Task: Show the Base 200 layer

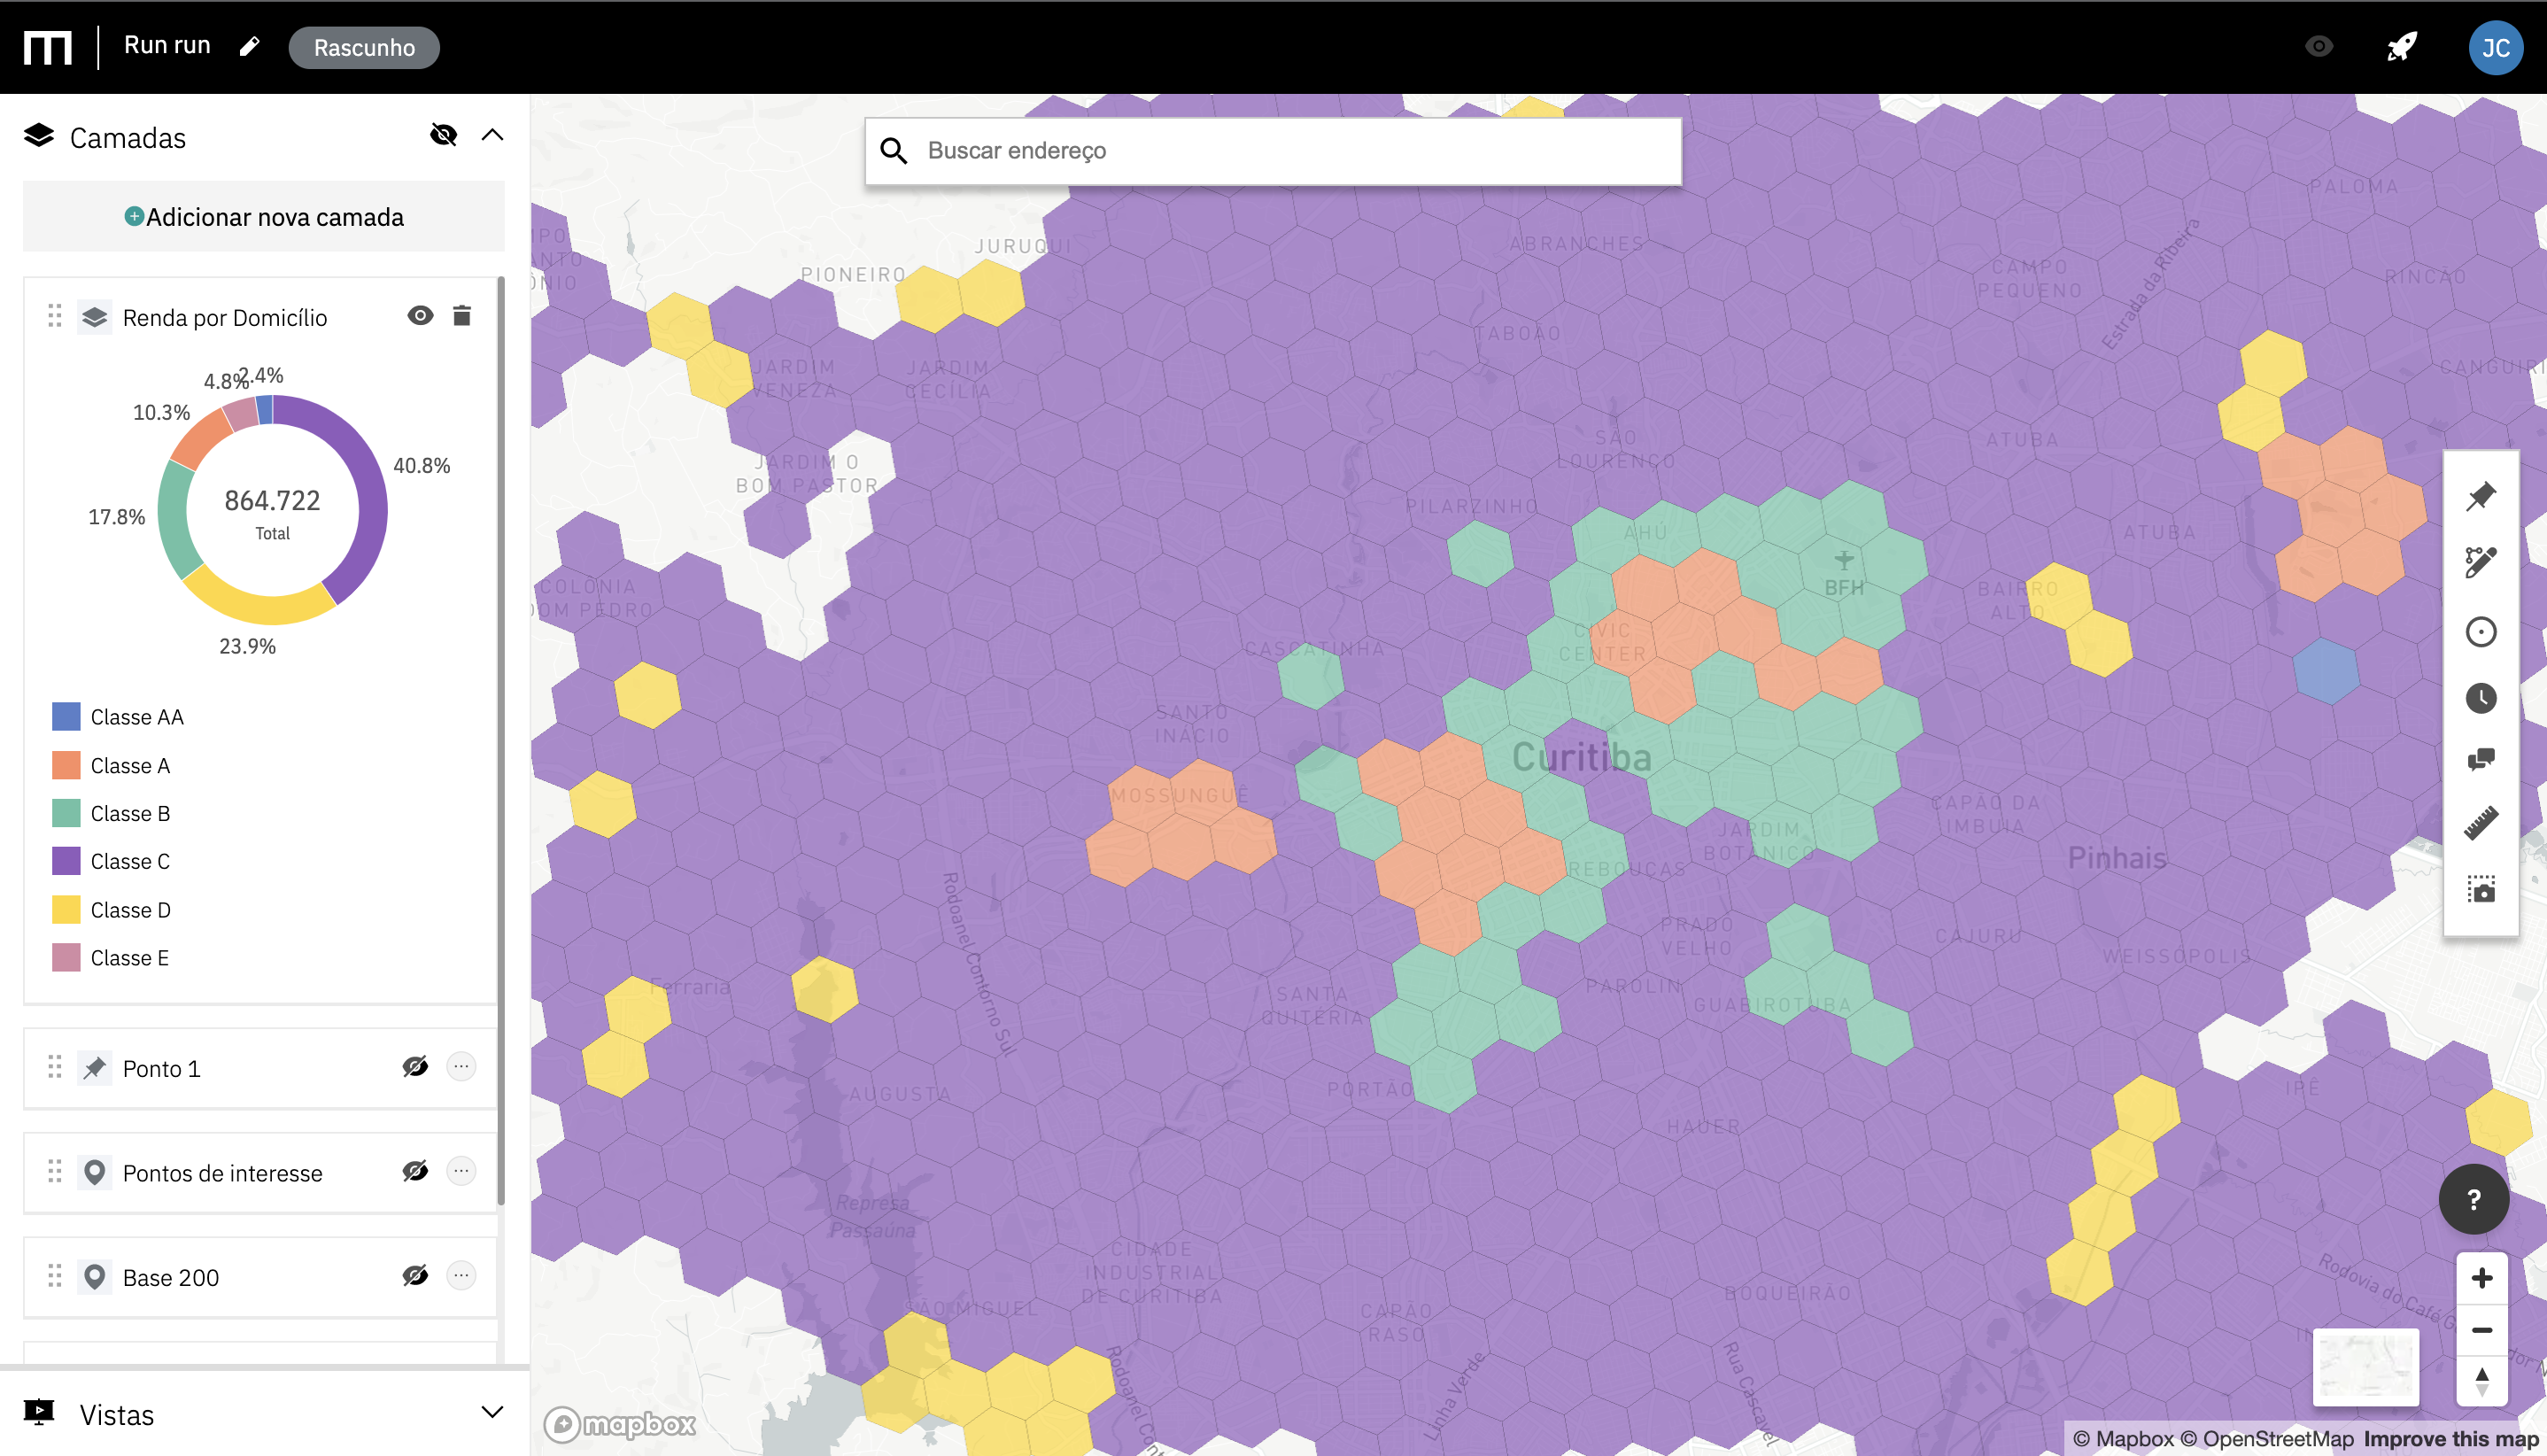Action: 415,1276
